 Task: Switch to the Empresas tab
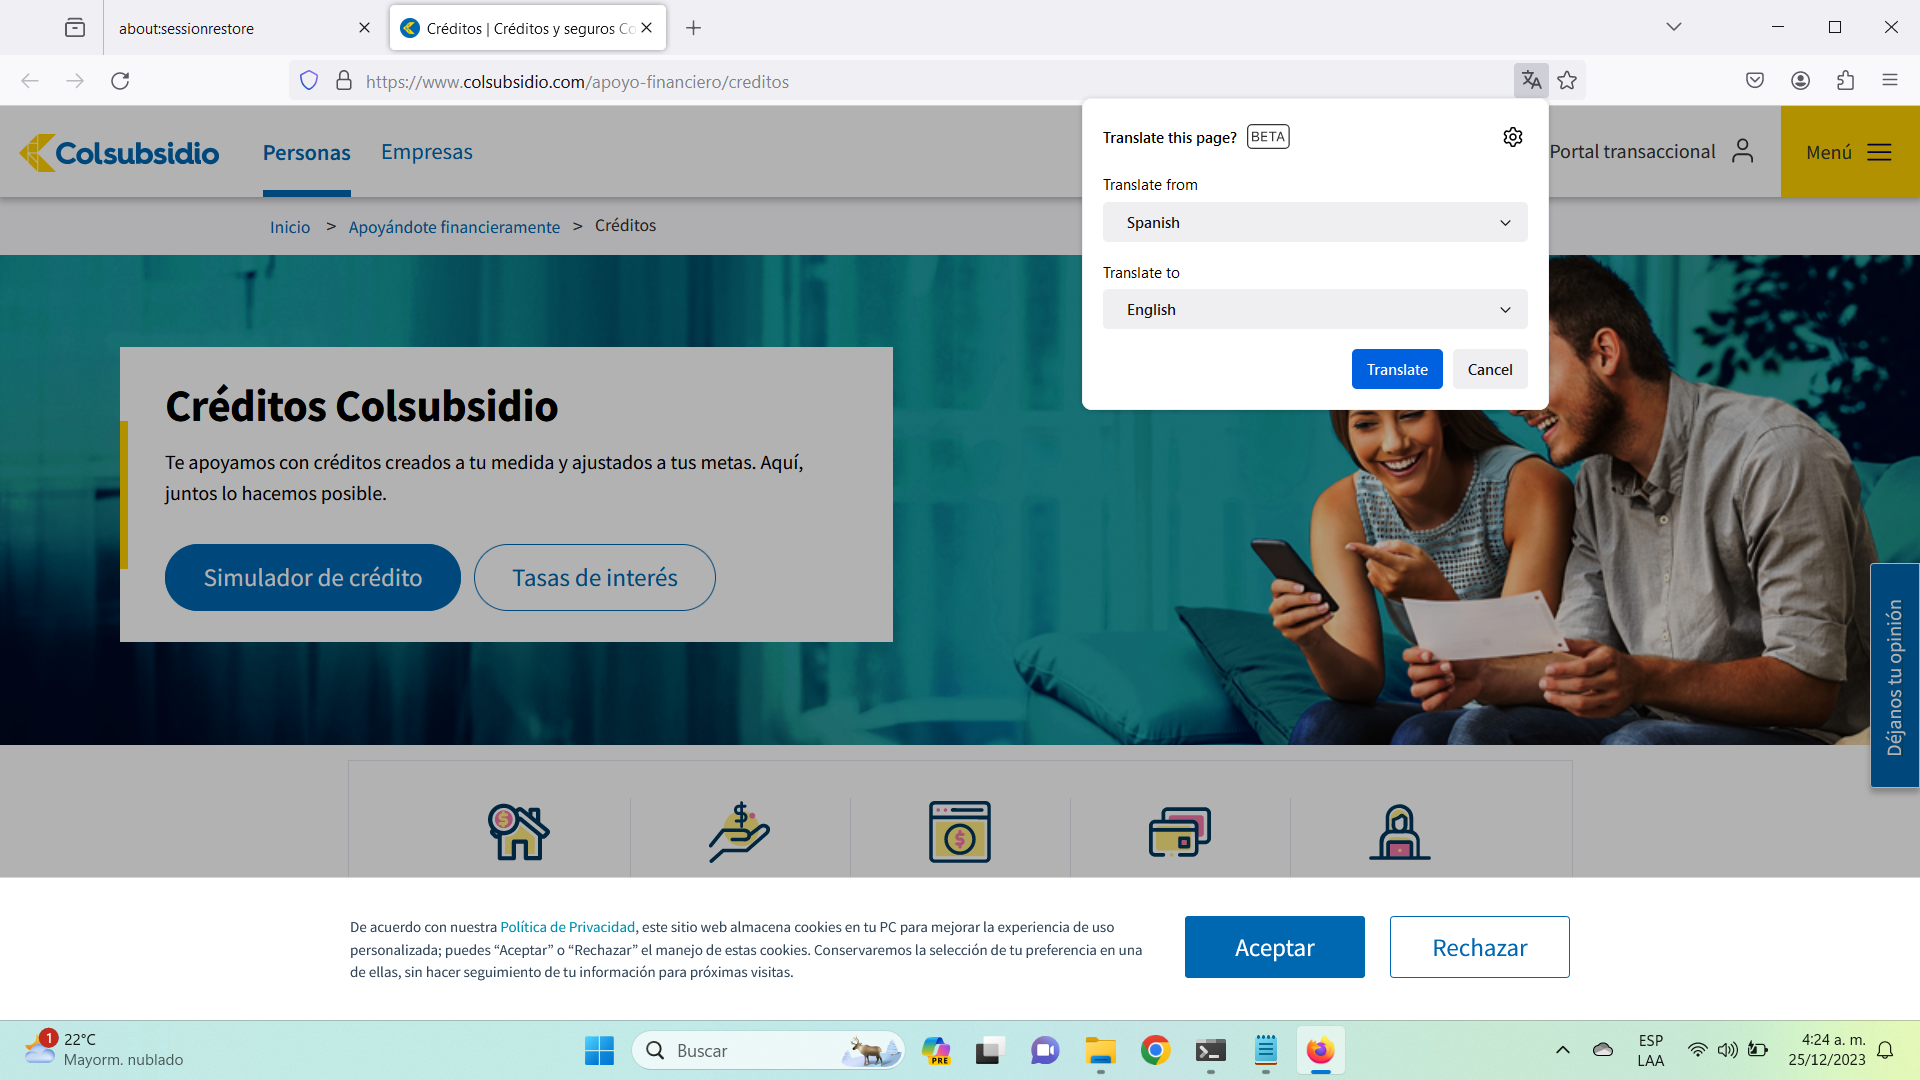426,152
